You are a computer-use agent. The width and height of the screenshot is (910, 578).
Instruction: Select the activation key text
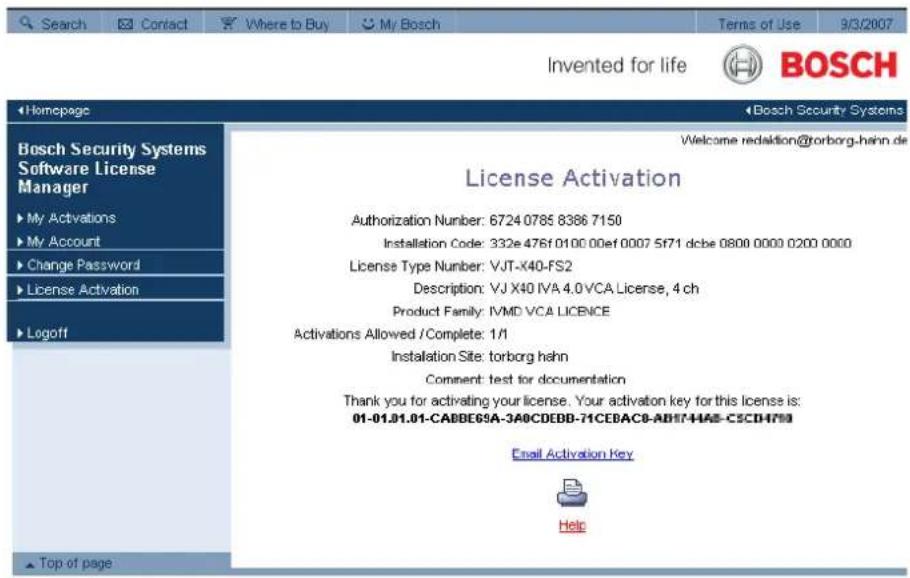point(572,418)
